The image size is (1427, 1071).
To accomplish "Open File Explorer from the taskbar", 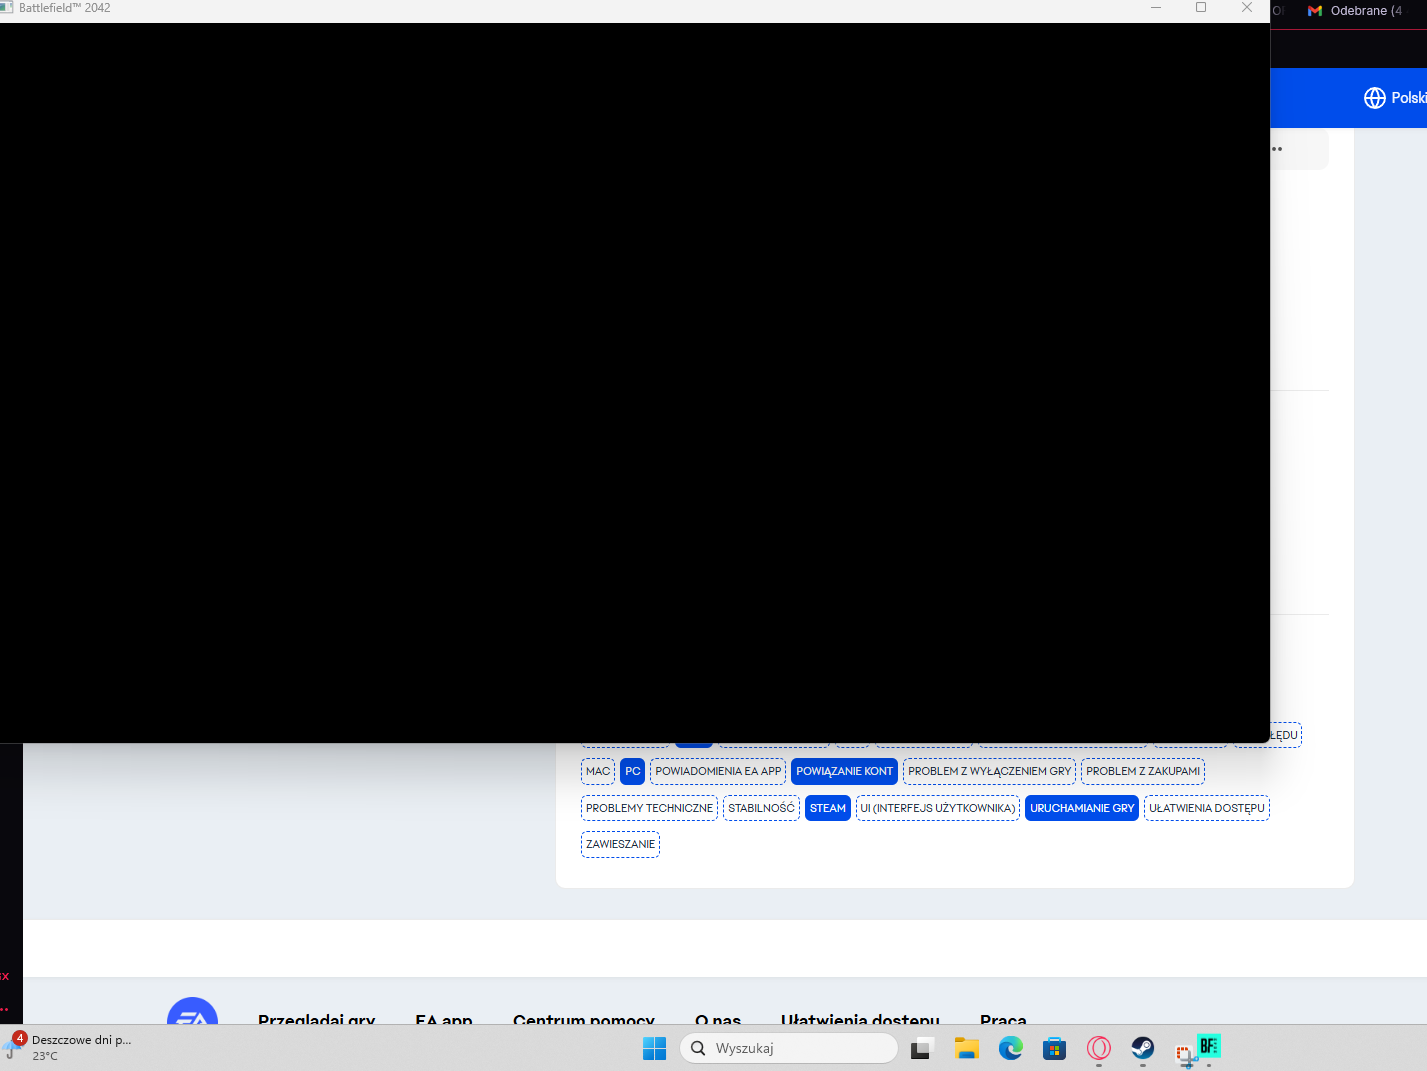I will pos(966,1048).
